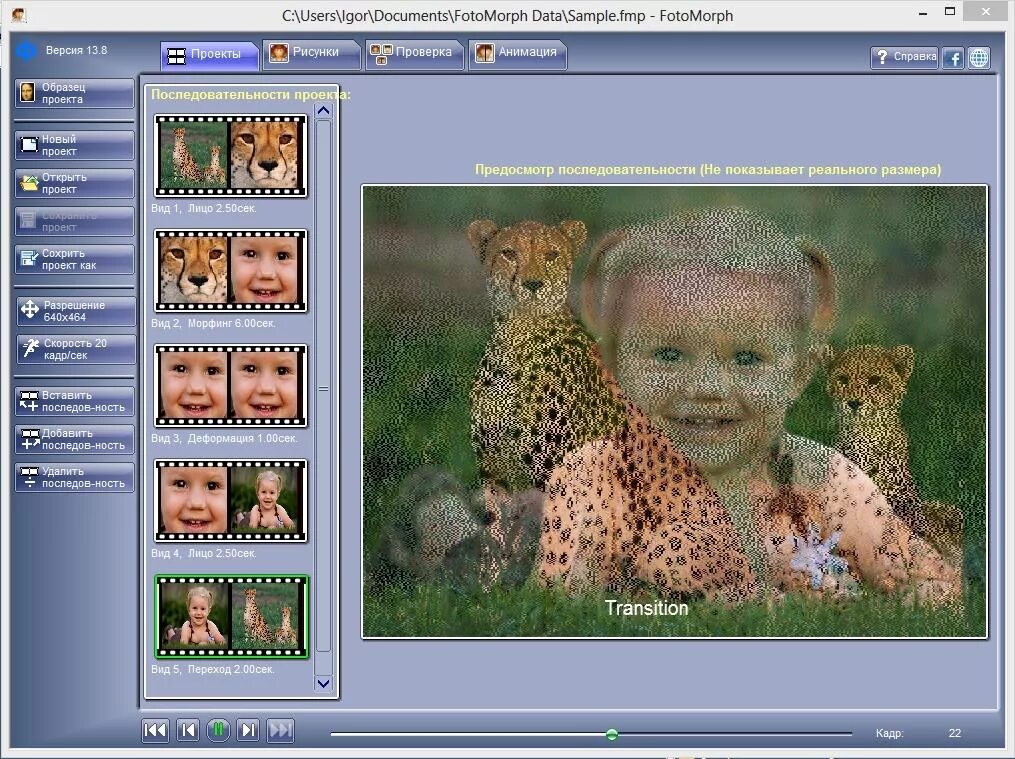Jump to first frame button
The height and width of the screenshot is (759, 1015).
coord(155,731)
